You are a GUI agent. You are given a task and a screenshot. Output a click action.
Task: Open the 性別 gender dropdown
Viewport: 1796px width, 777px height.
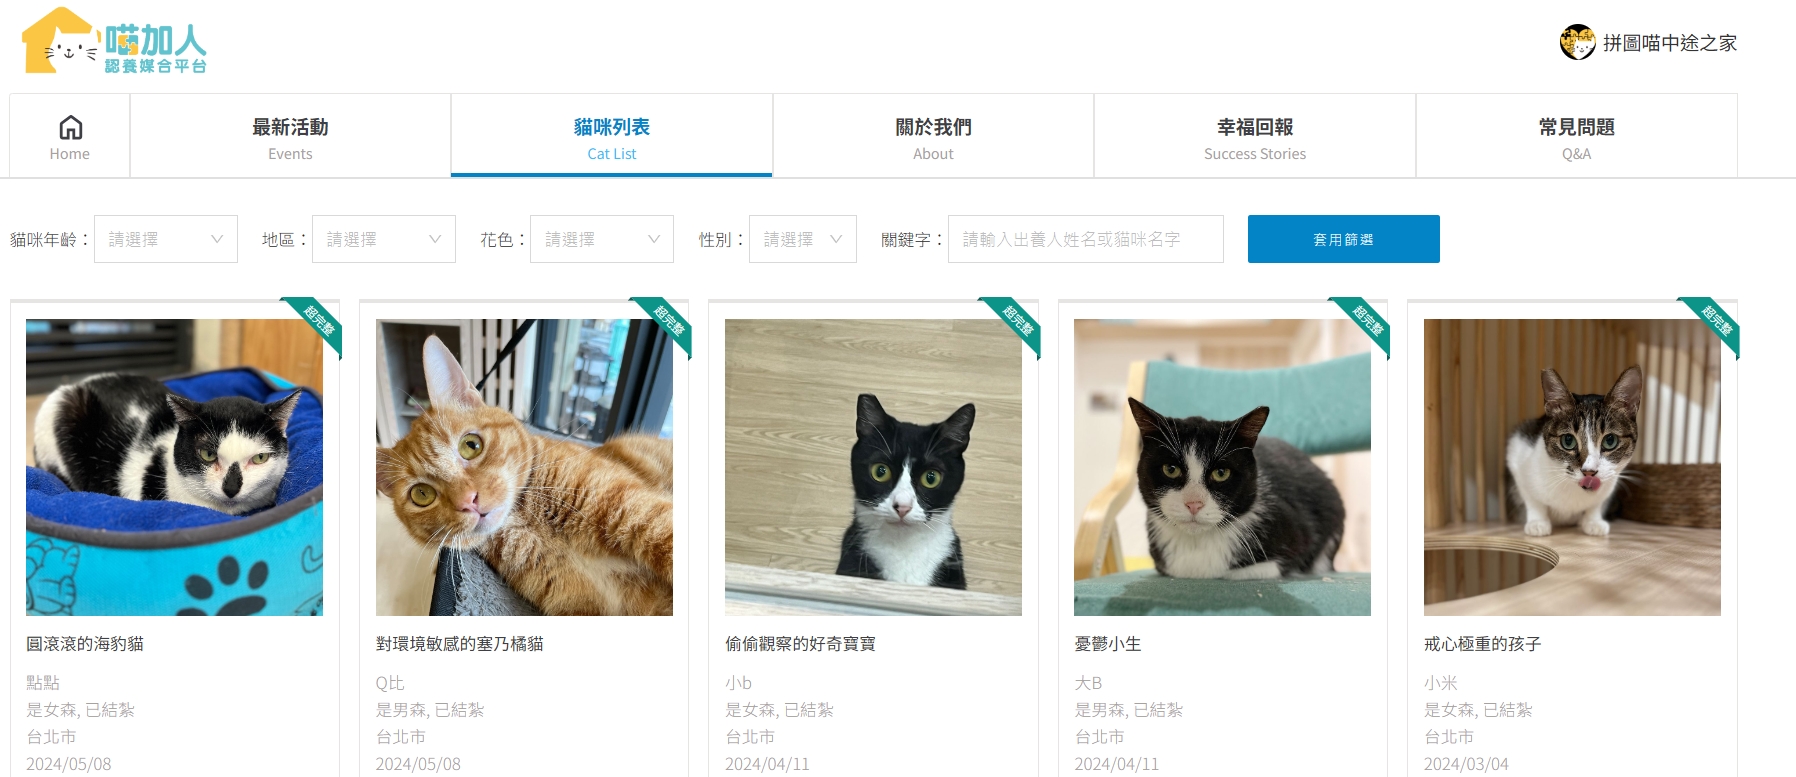point(803,239)
